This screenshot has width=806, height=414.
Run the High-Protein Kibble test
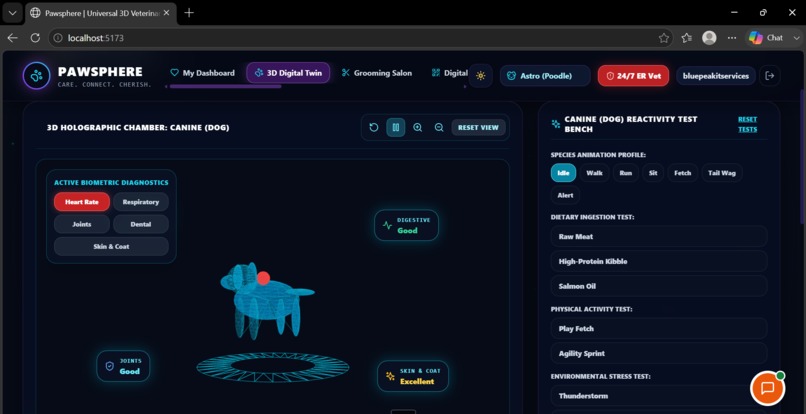(659, 261)
